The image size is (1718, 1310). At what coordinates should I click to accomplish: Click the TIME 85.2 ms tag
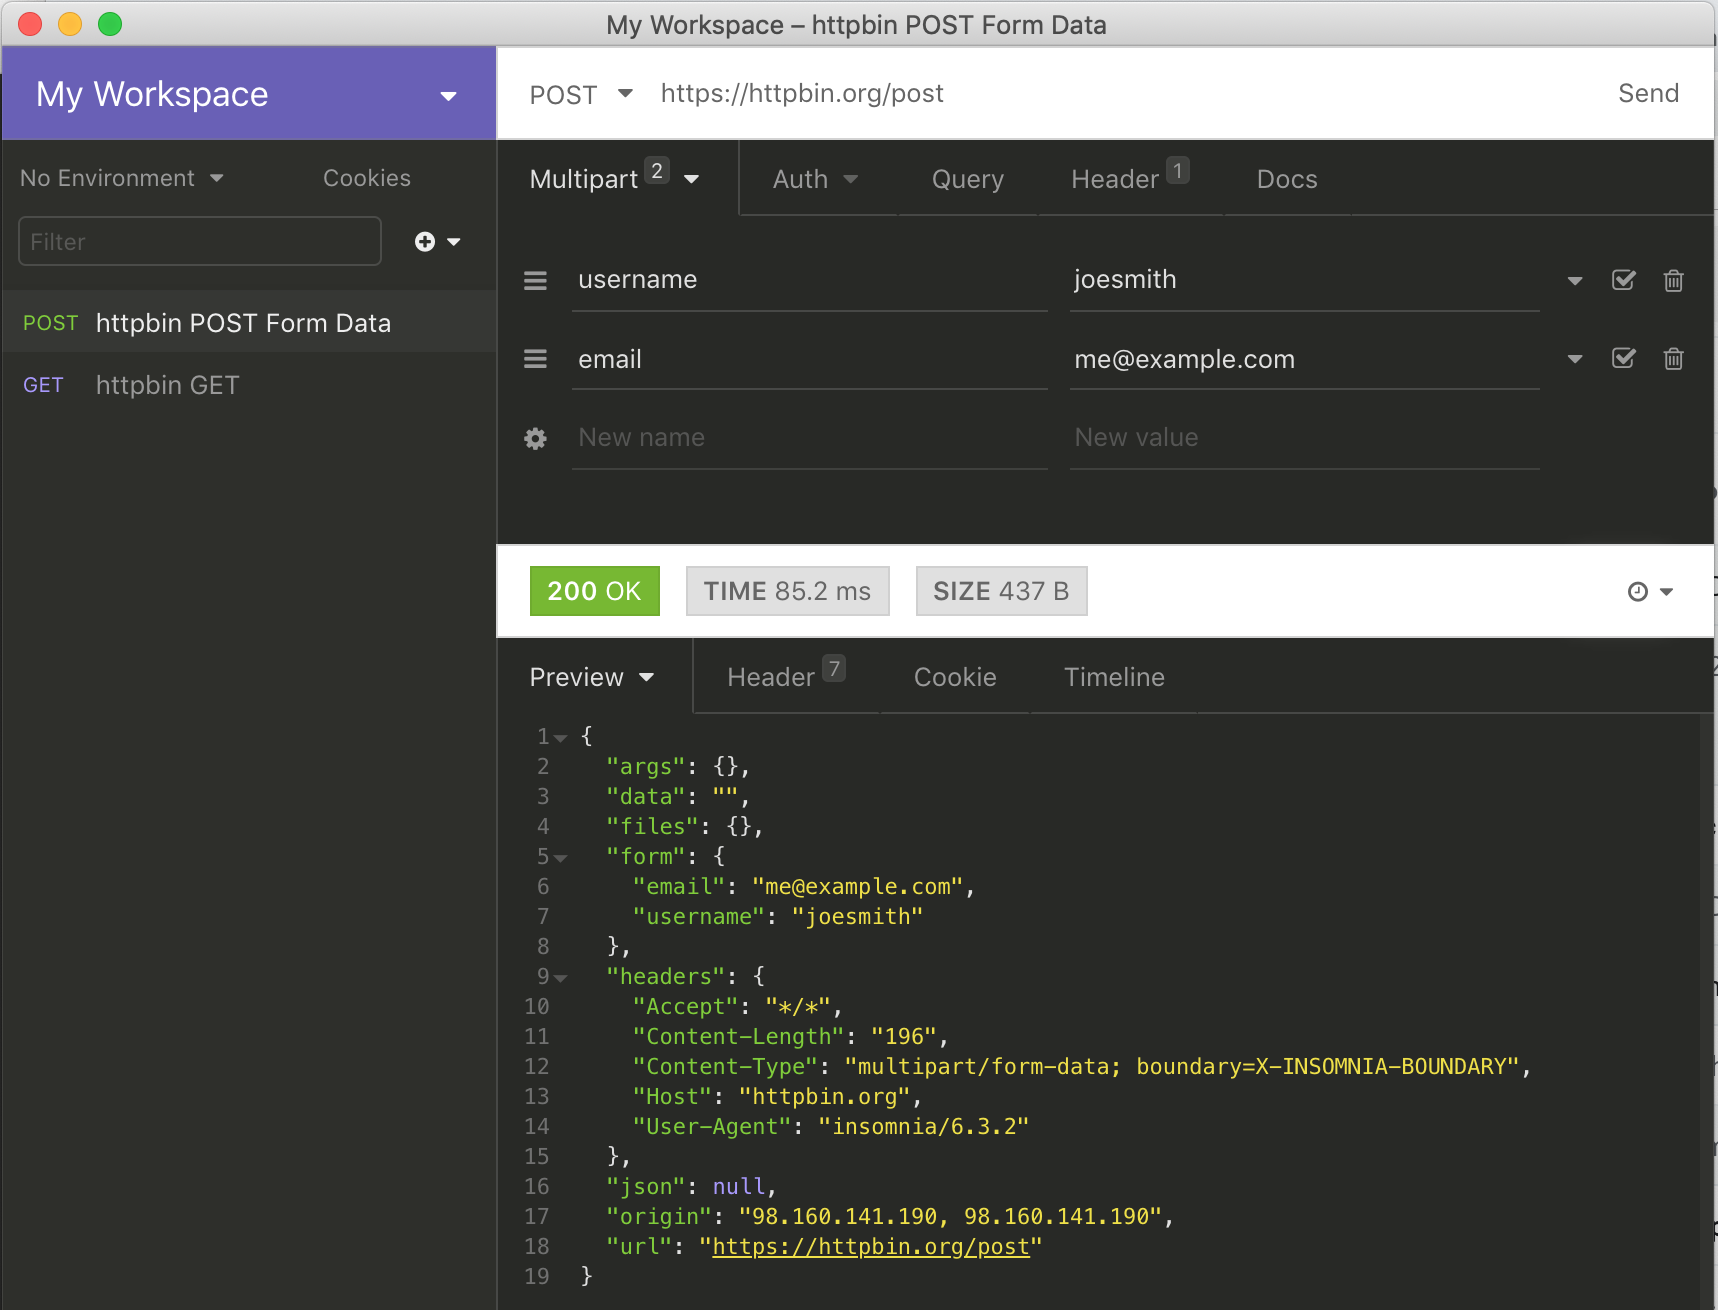pyautogui.click(x=787, y=591)
